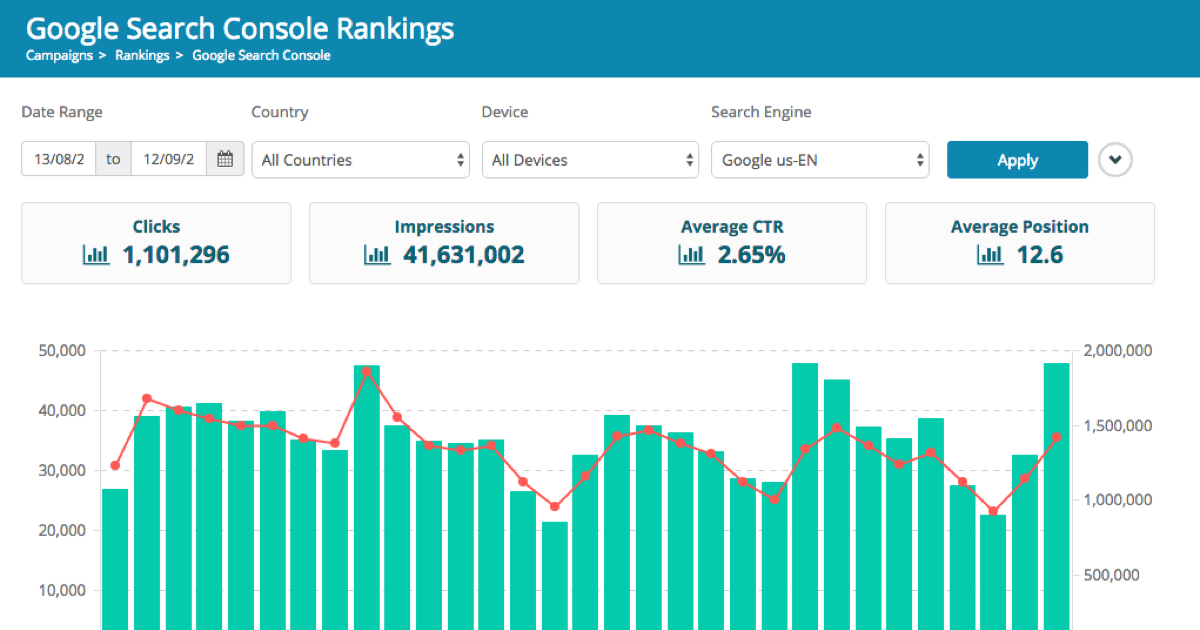Open the All Devices dropdown

[590, 160]
